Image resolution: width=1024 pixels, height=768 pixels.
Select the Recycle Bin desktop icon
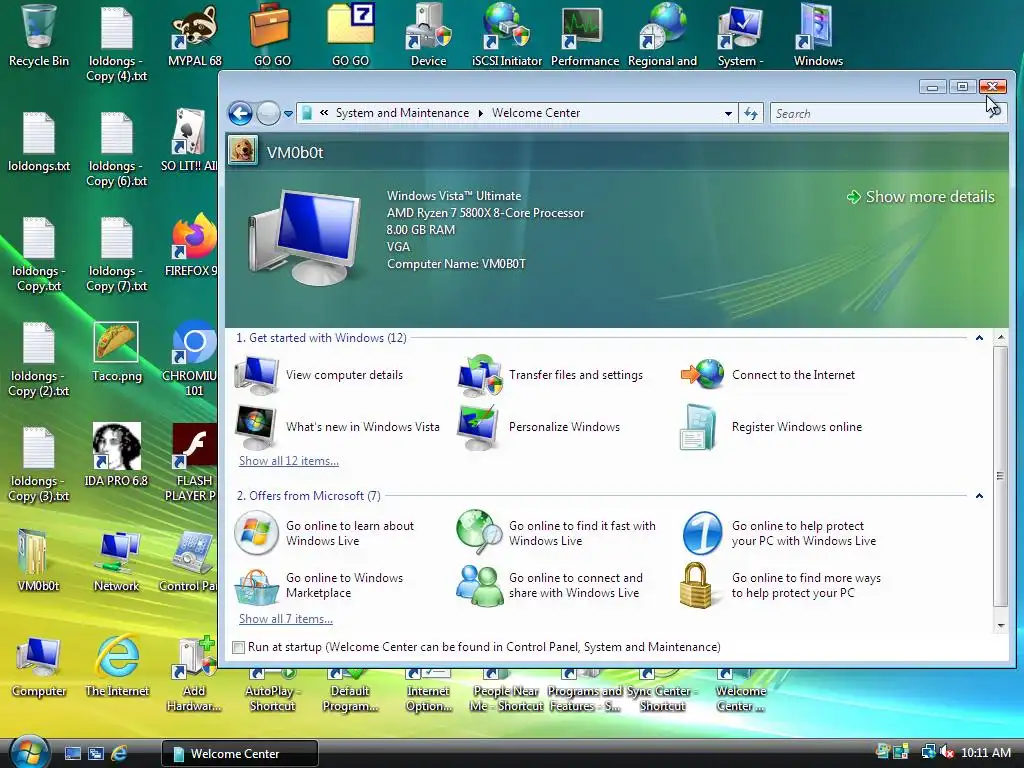pos(39,36)
